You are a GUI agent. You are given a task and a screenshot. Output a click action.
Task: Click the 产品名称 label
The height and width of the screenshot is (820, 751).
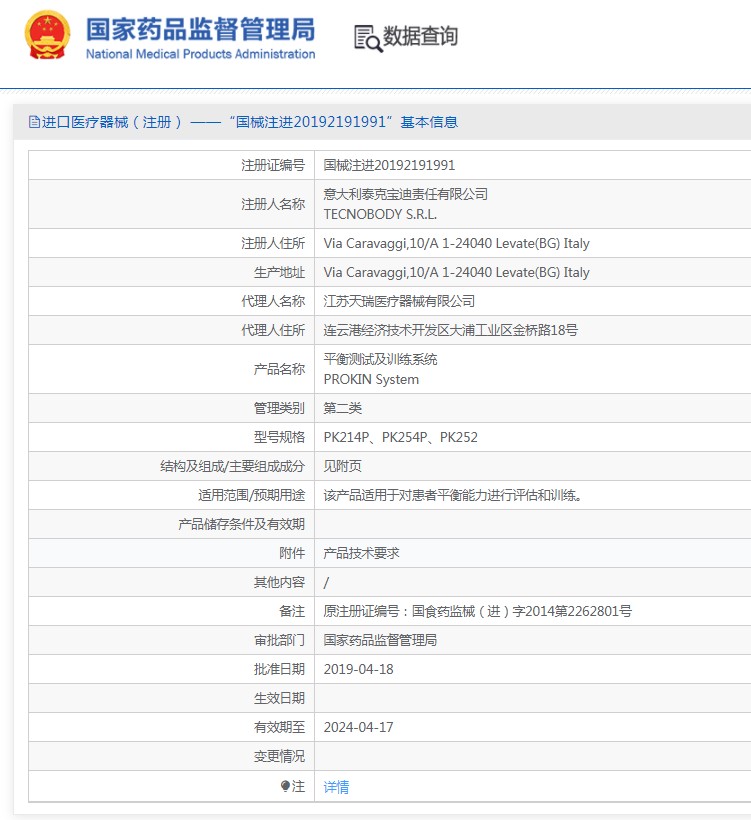tap(279, 369)
